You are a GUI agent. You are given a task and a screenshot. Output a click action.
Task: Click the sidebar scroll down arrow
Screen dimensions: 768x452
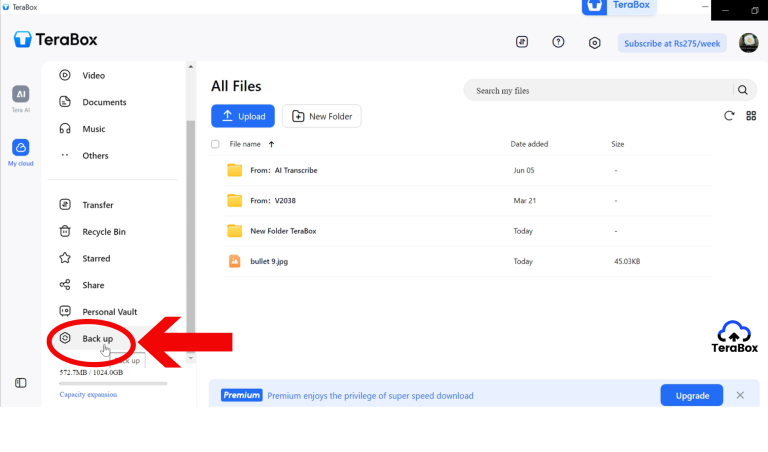coord(191,358)
